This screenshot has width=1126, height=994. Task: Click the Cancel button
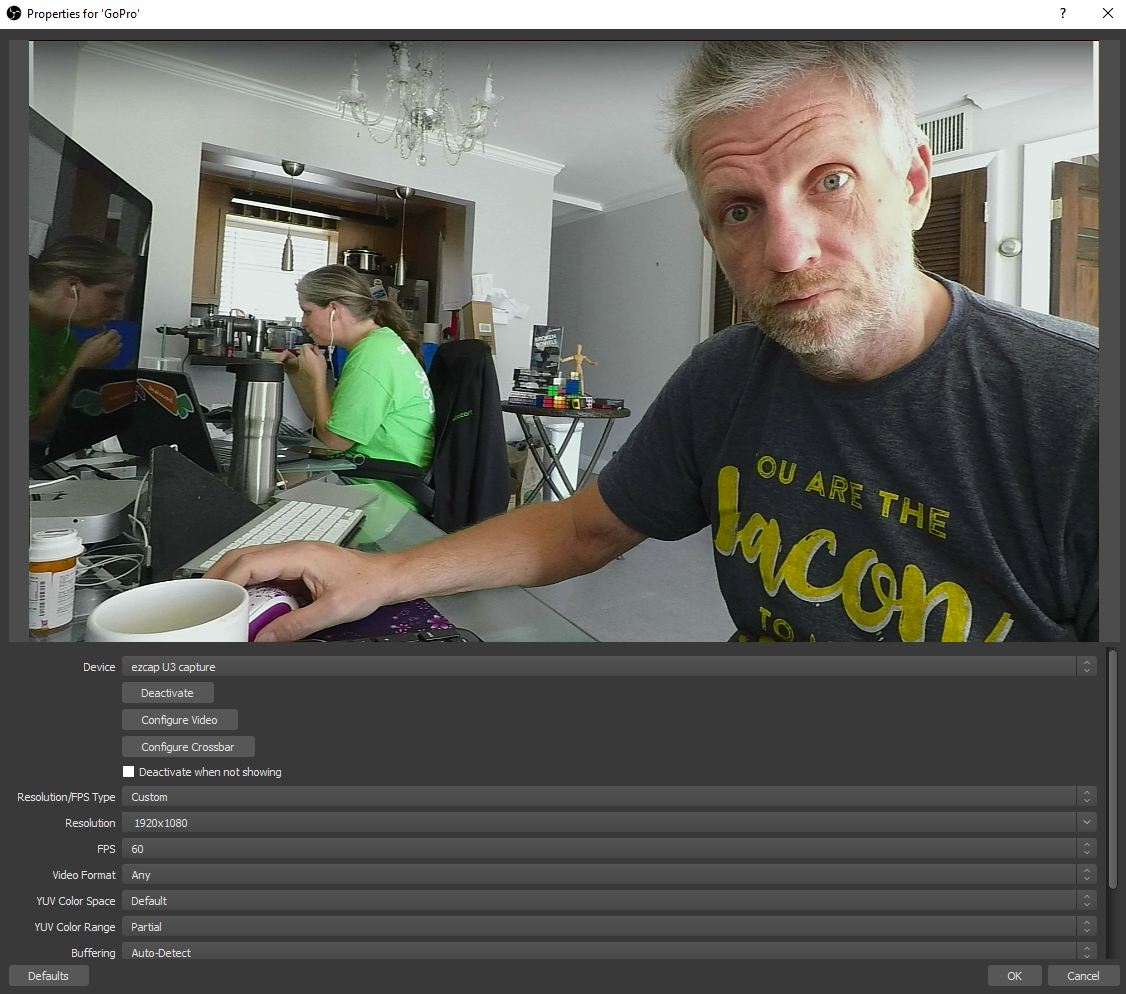coord(1083,976)
